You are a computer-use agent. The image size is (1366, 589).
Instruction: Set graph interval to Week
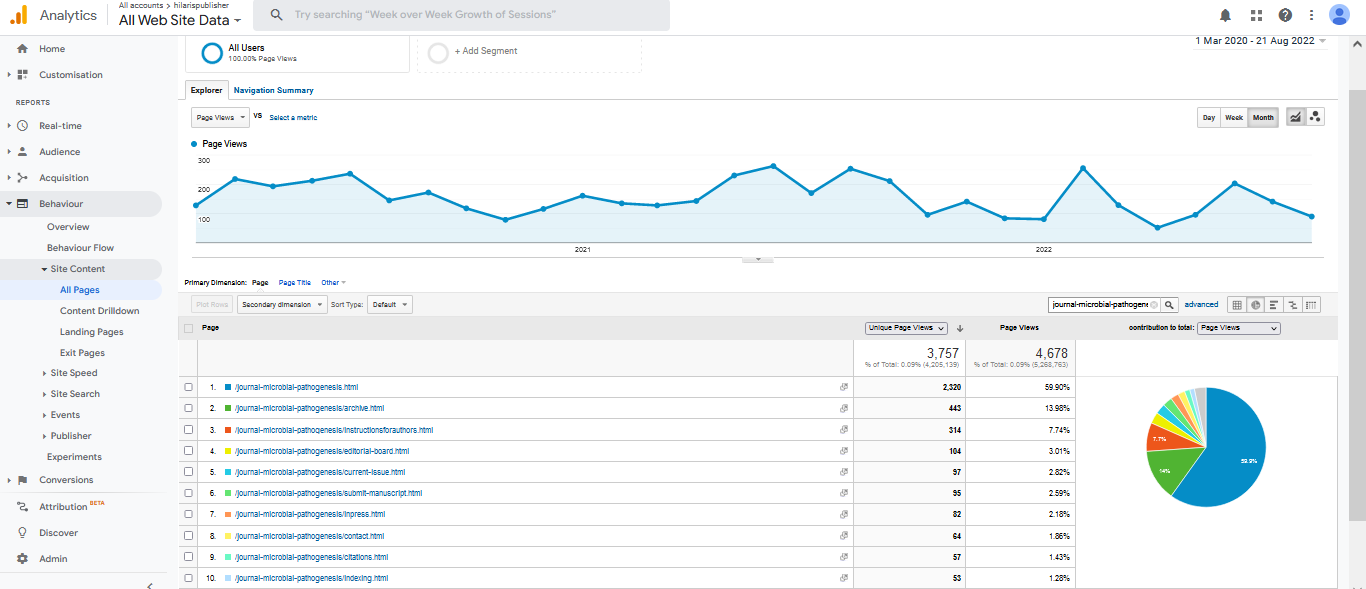[1234, 117]
